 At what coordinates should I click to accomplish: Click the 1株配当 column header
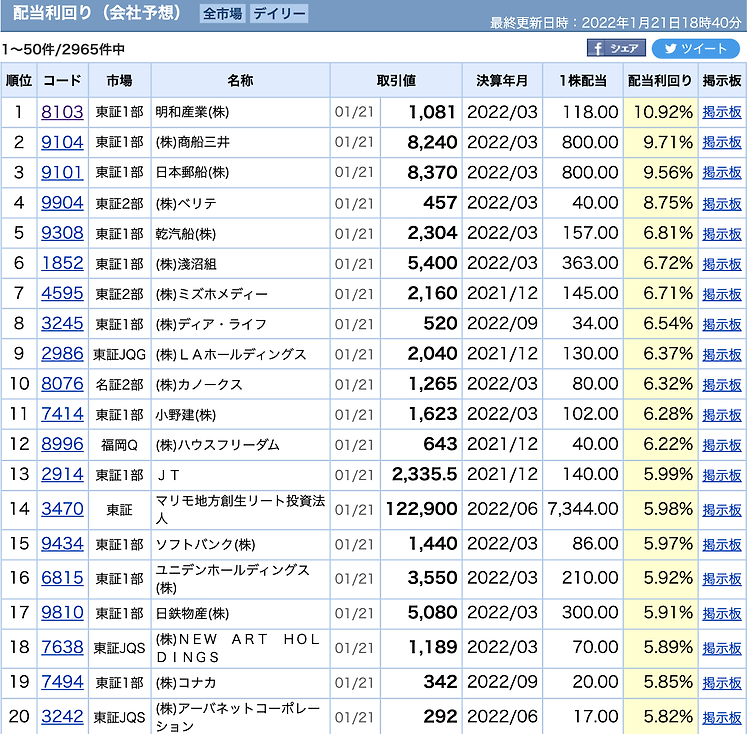tap(583, 80)
